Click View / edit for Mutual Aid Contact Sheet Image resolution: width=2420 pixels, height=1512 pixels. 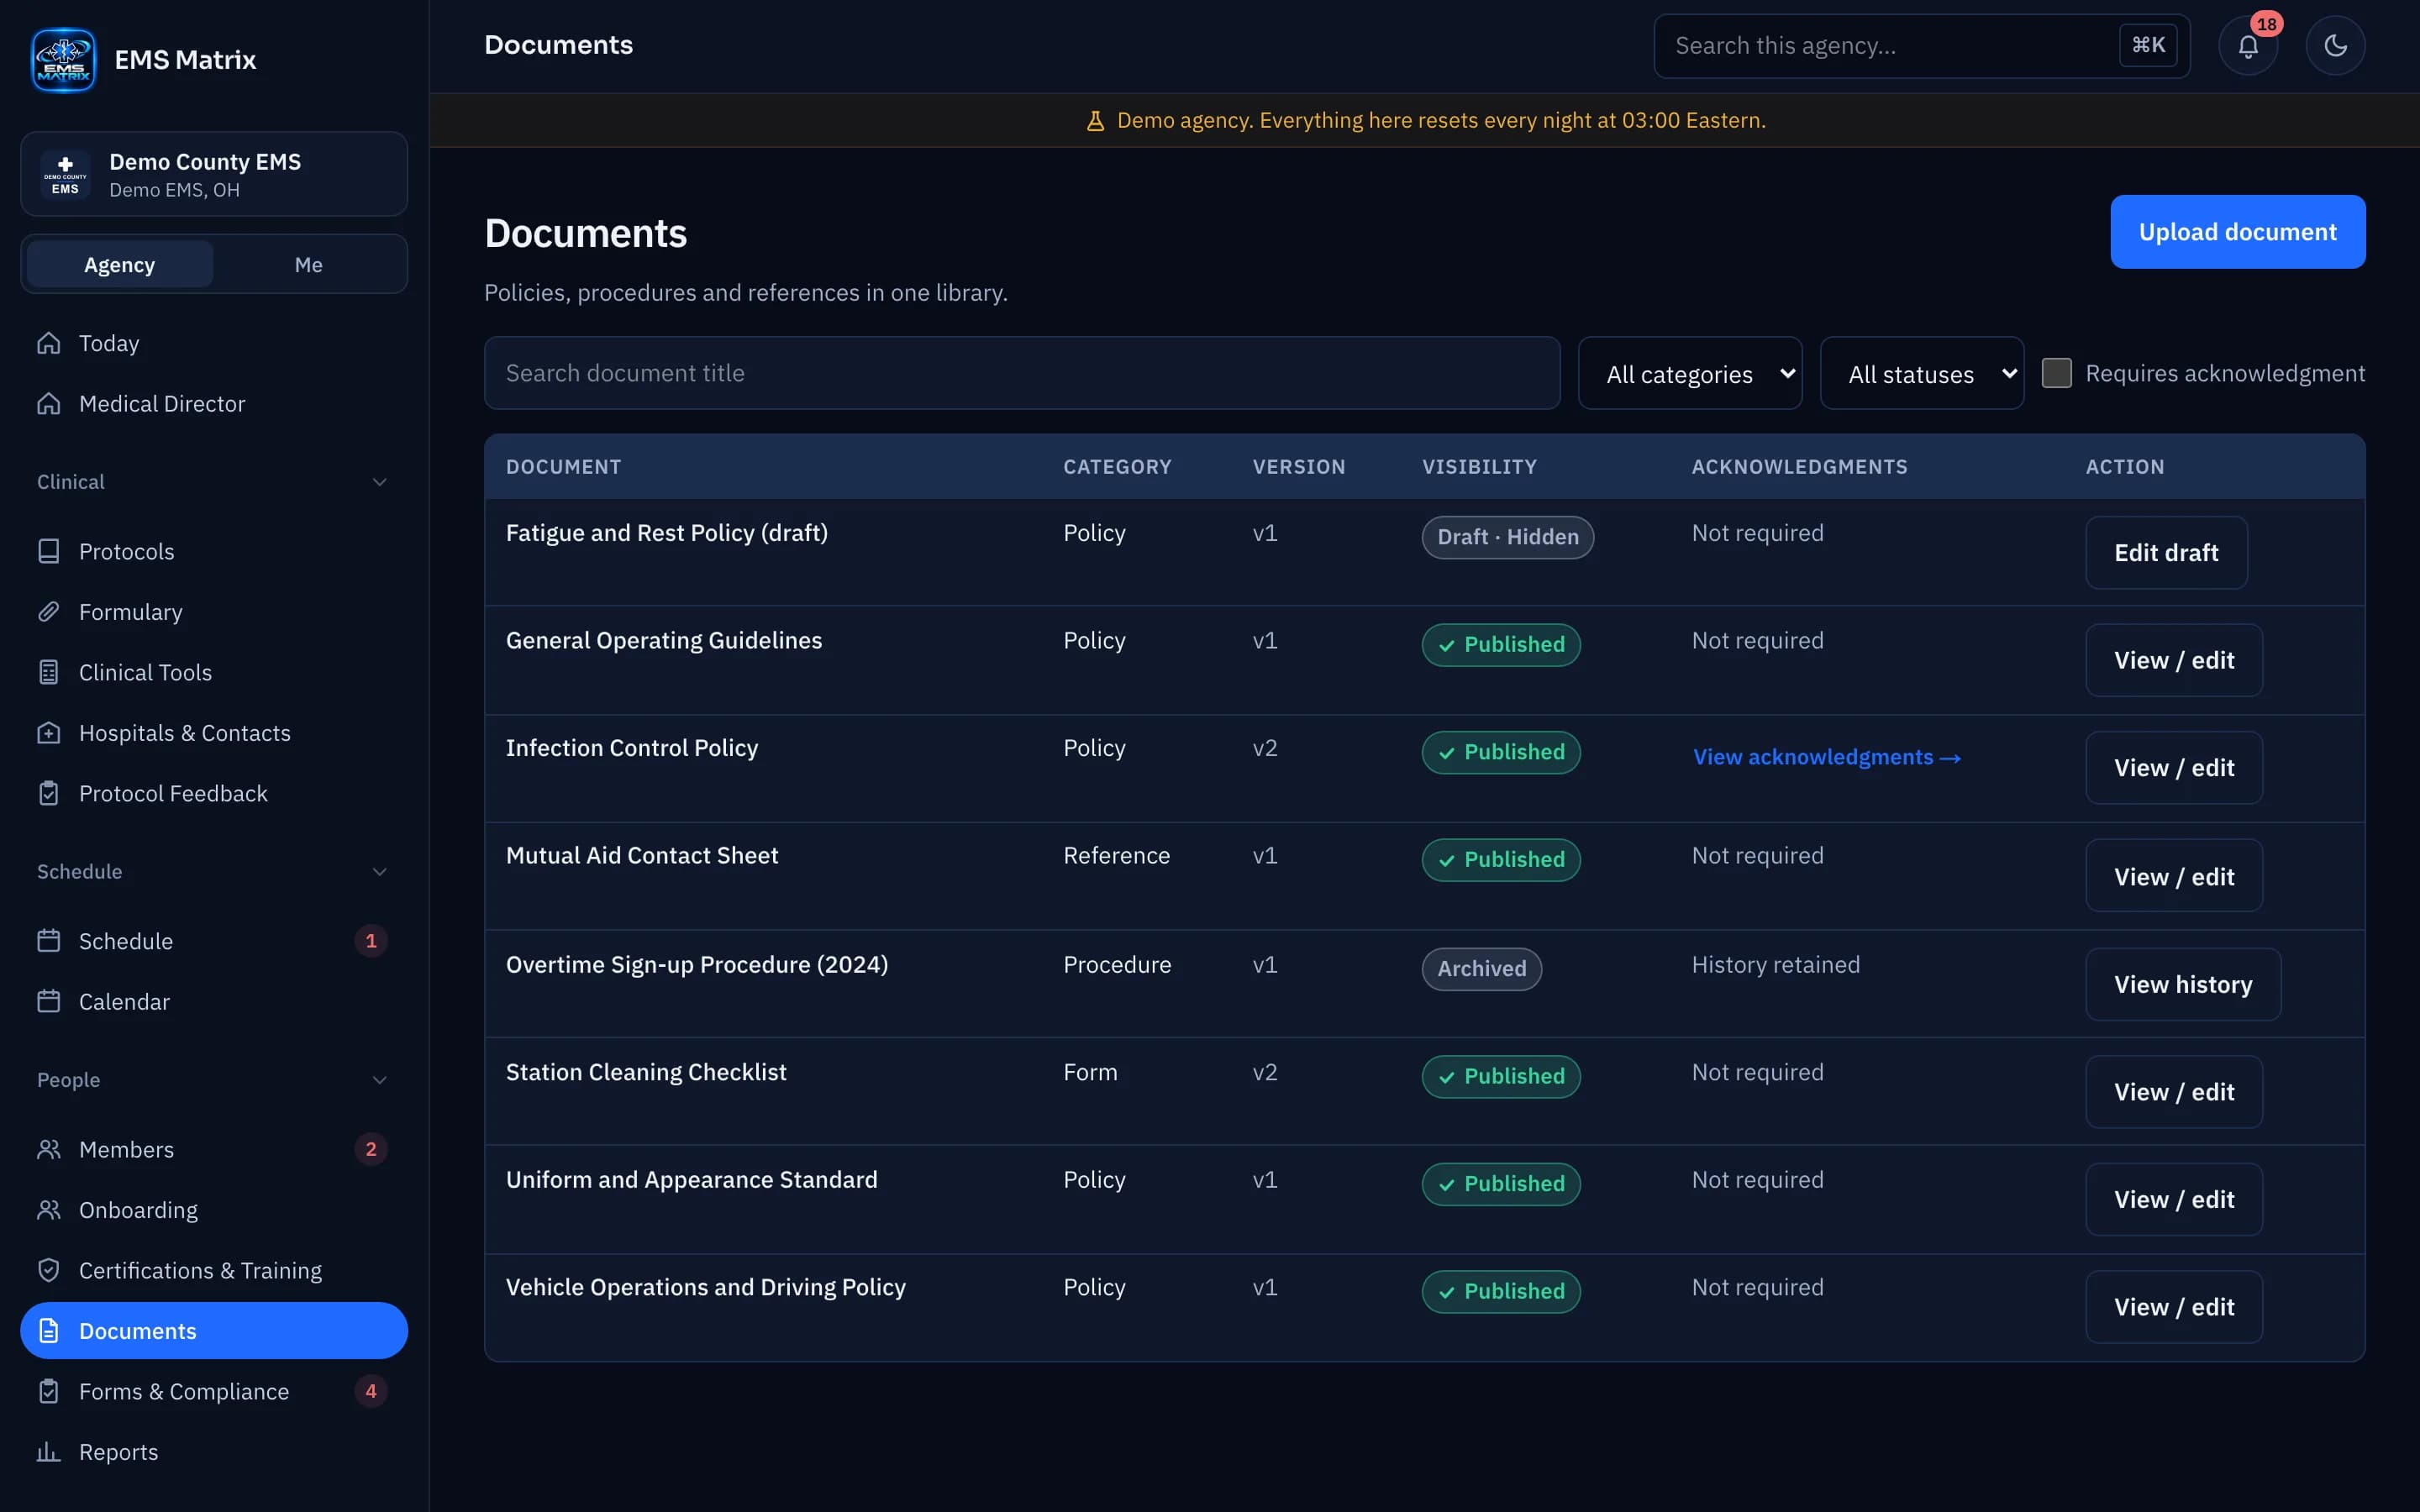[x=2174, y=877]
